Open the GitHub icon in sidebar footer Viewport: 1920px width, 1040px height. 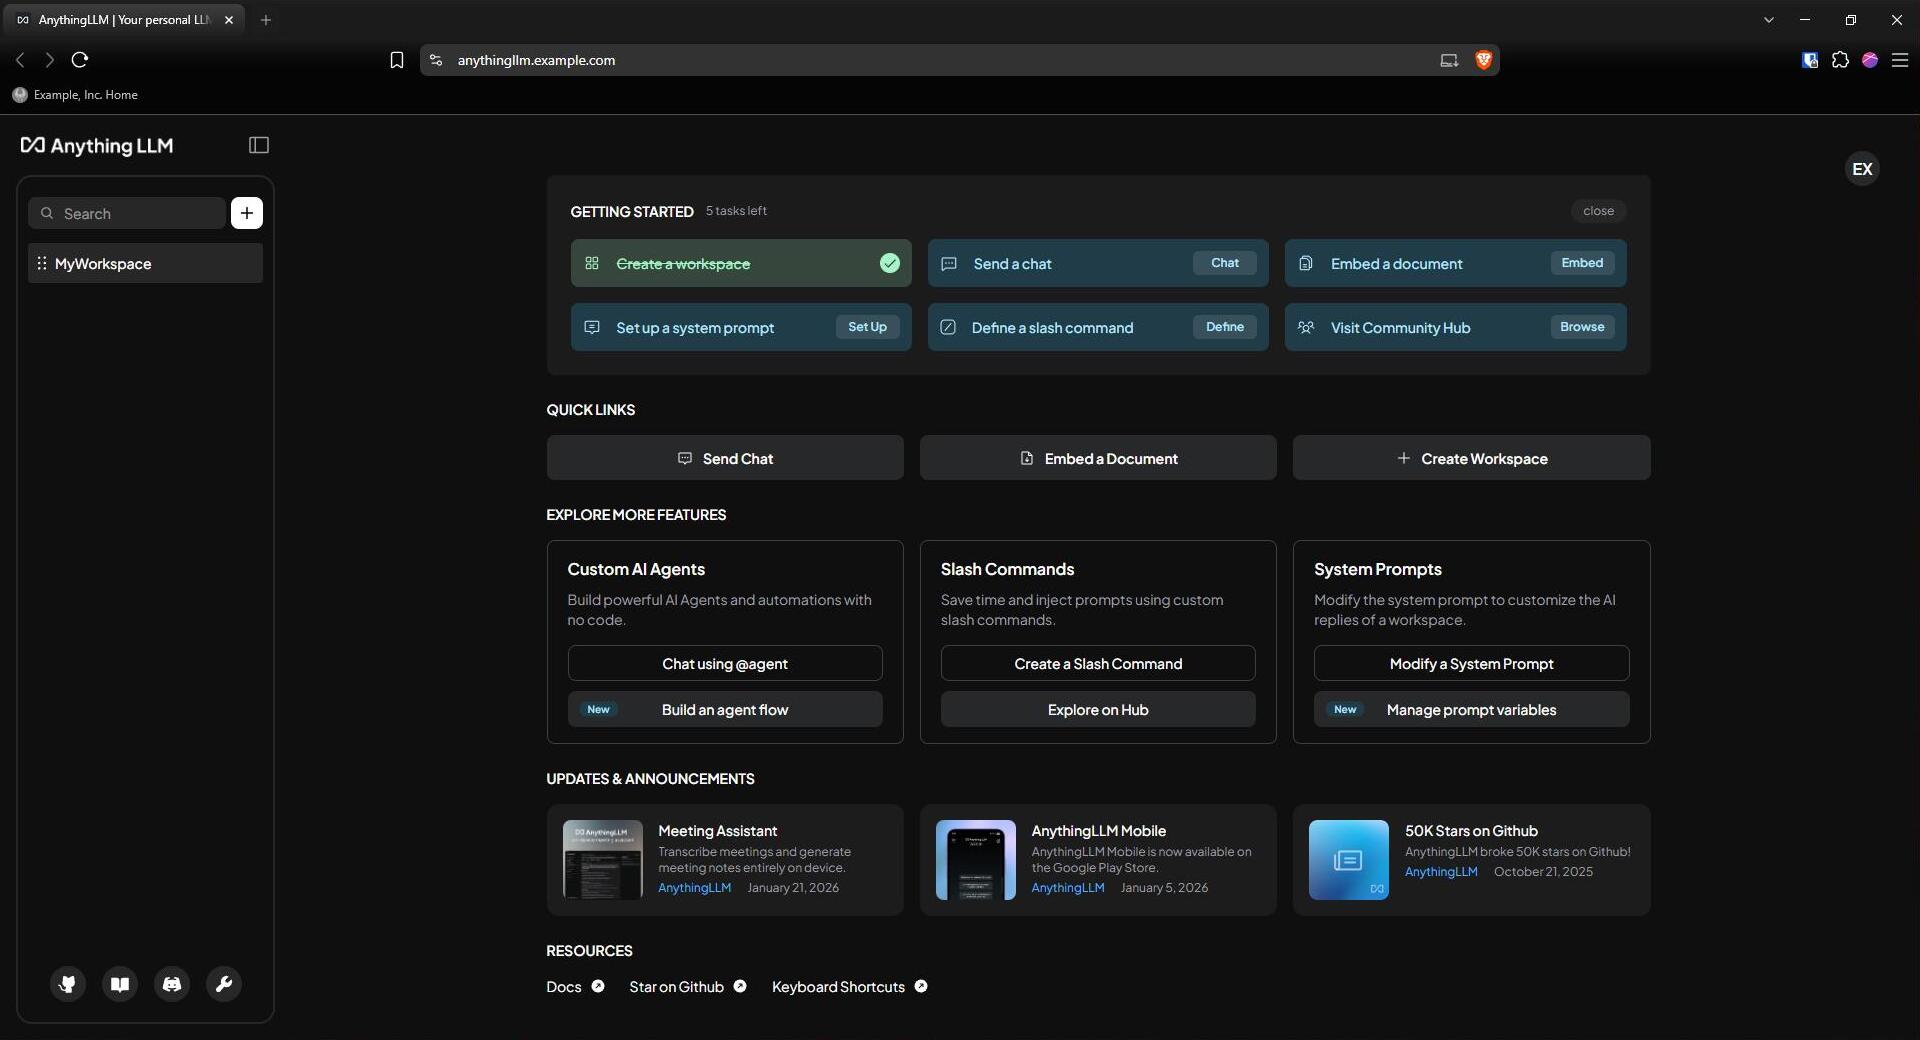click(x=68, y=984)
